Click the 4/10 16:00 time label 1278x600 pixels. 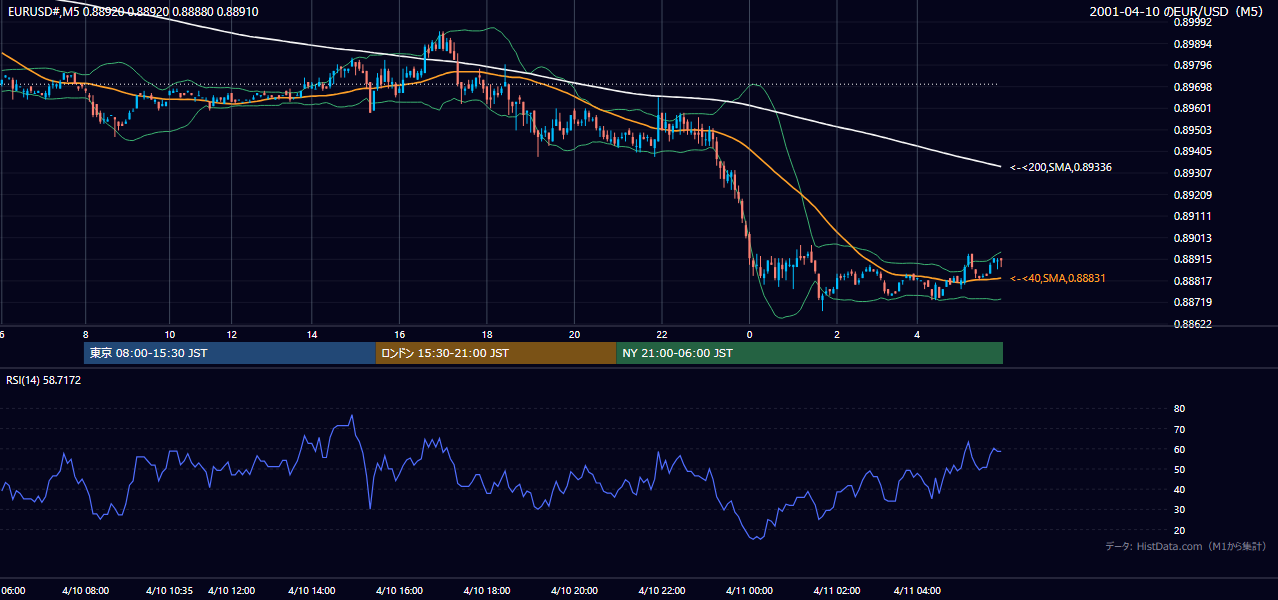coord(399,590)
